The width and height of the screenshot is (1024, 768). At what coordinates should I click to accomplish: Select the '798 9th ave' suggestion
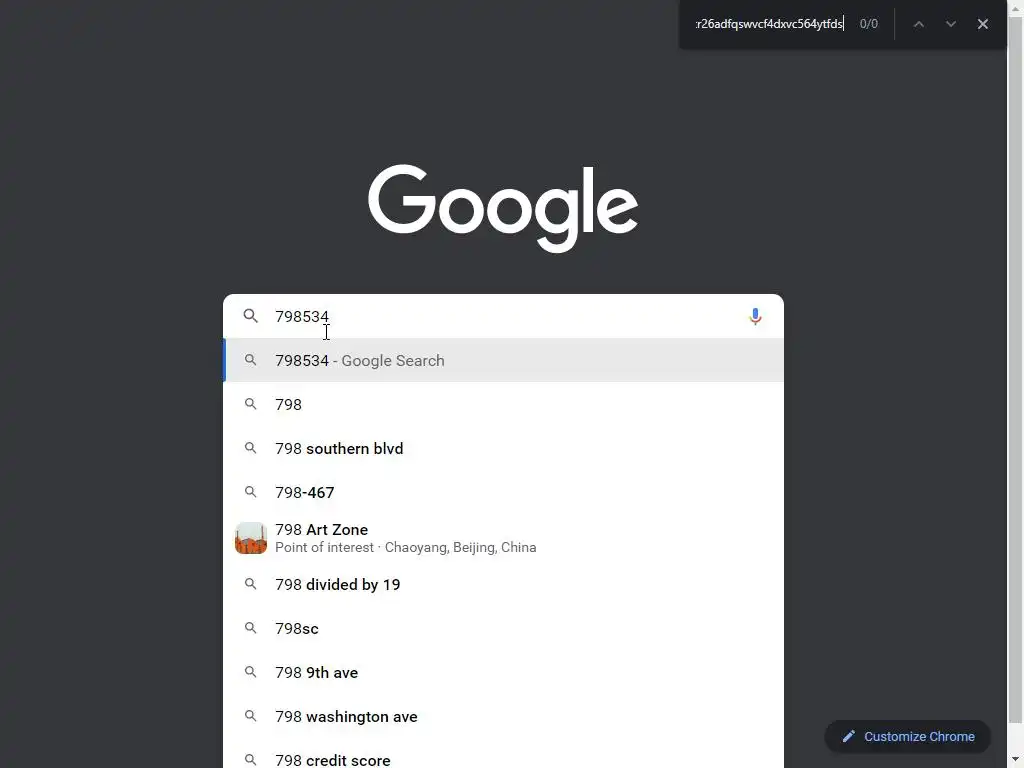click(x=504, y=673)
